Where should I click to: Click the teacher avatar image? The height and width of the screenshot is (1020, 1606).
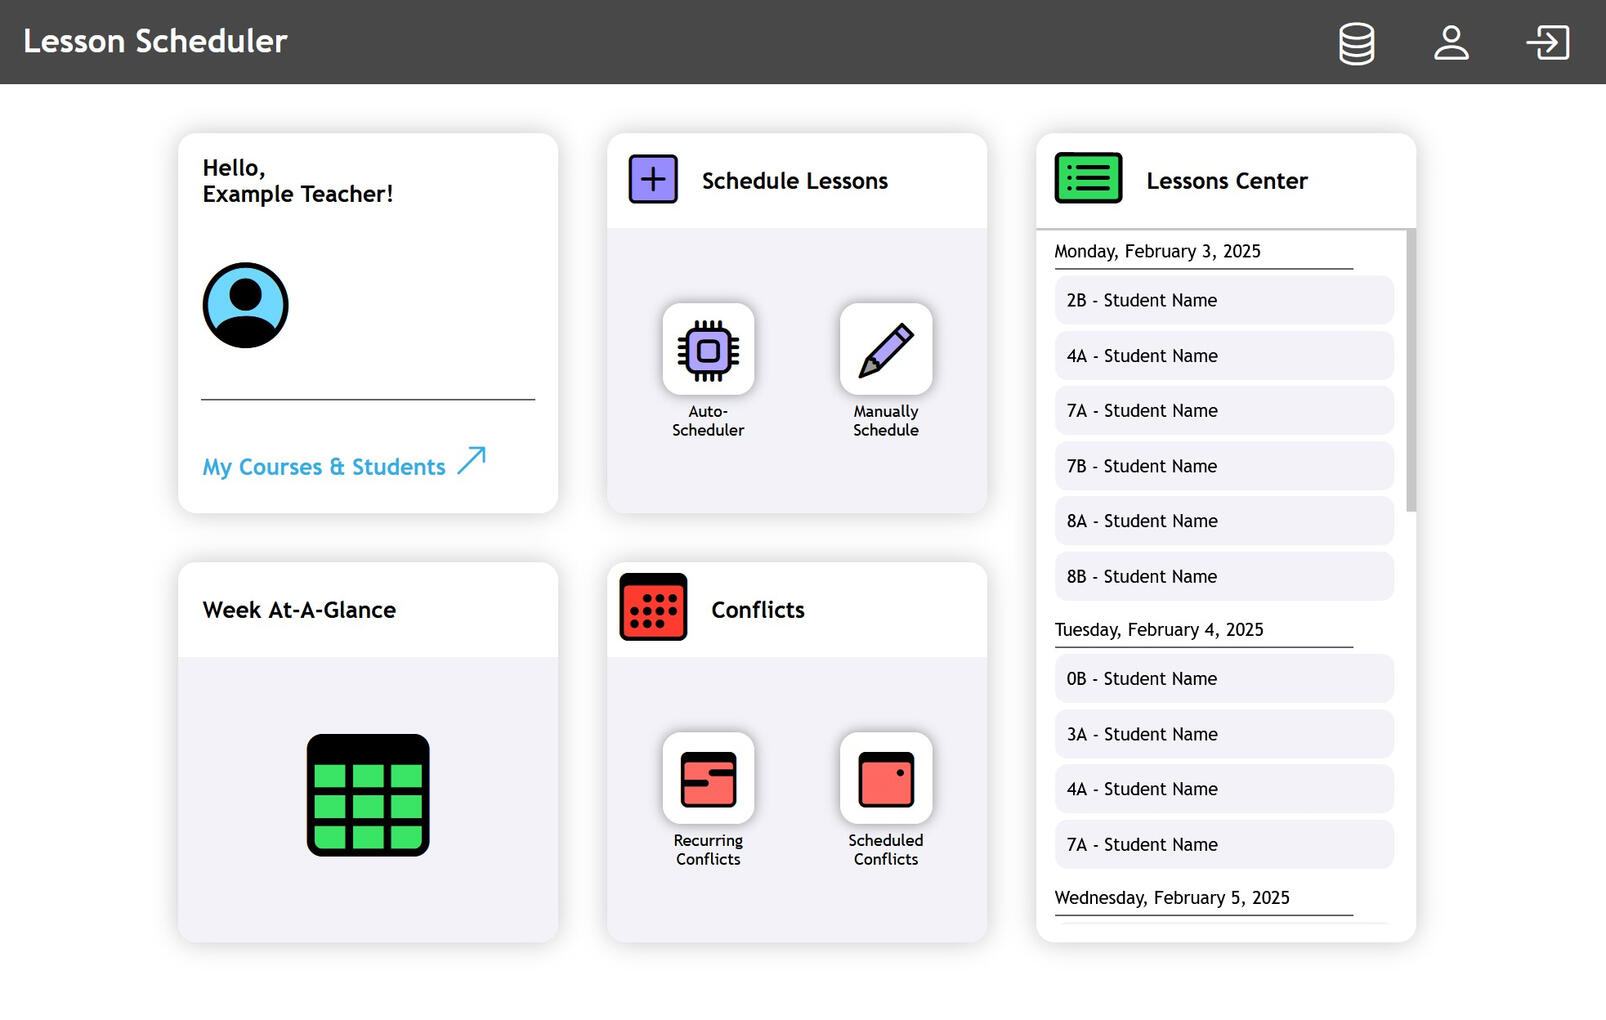[245, 305]
